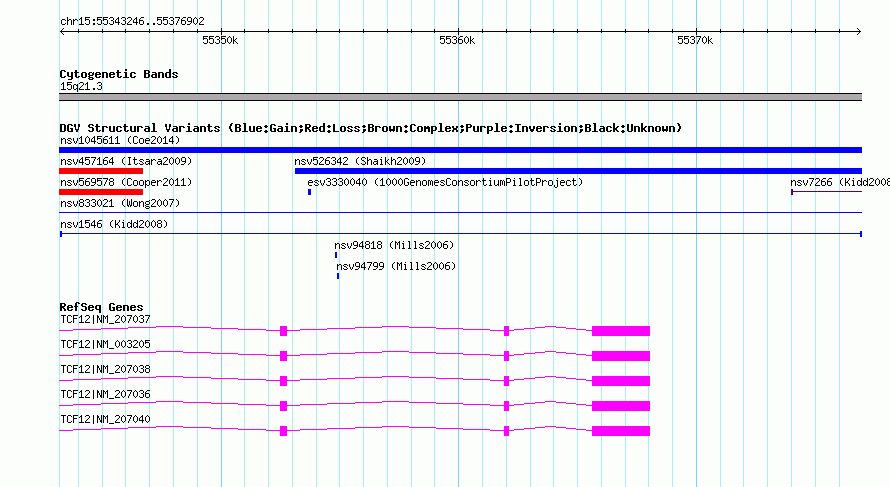This screenshot has width=890, height=487.
Task: Click the large exon of TCF12|NM_207040
Action: pos(621,431)
